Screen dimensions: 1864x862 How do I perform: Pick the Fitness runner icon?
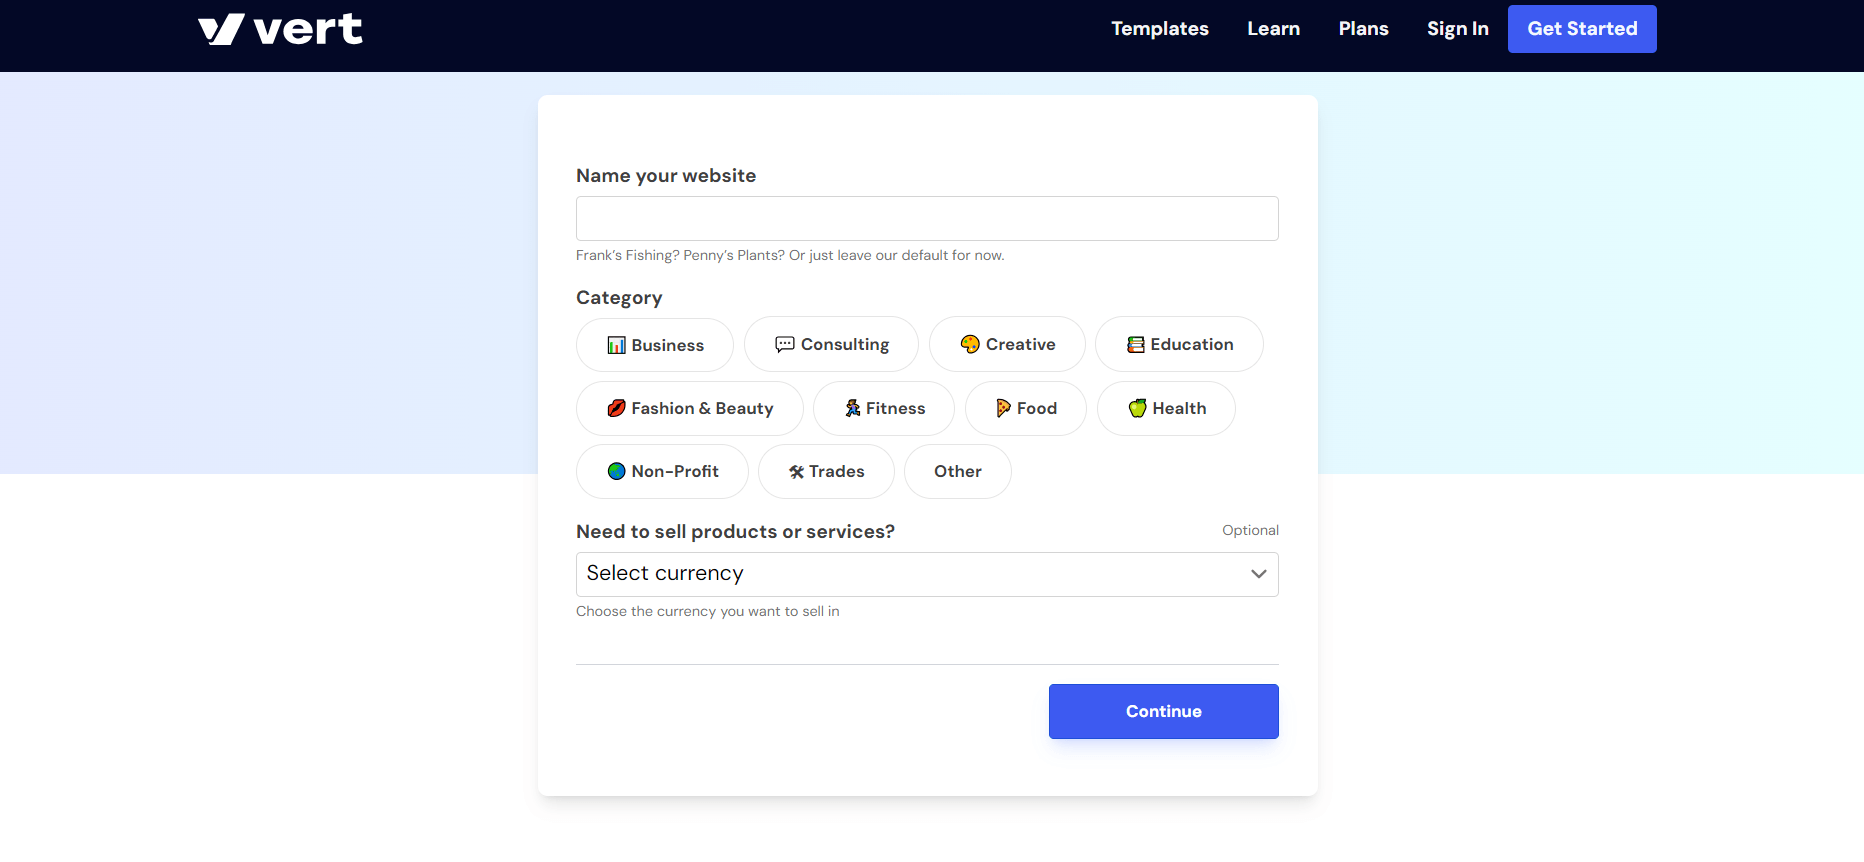(852, 408)
